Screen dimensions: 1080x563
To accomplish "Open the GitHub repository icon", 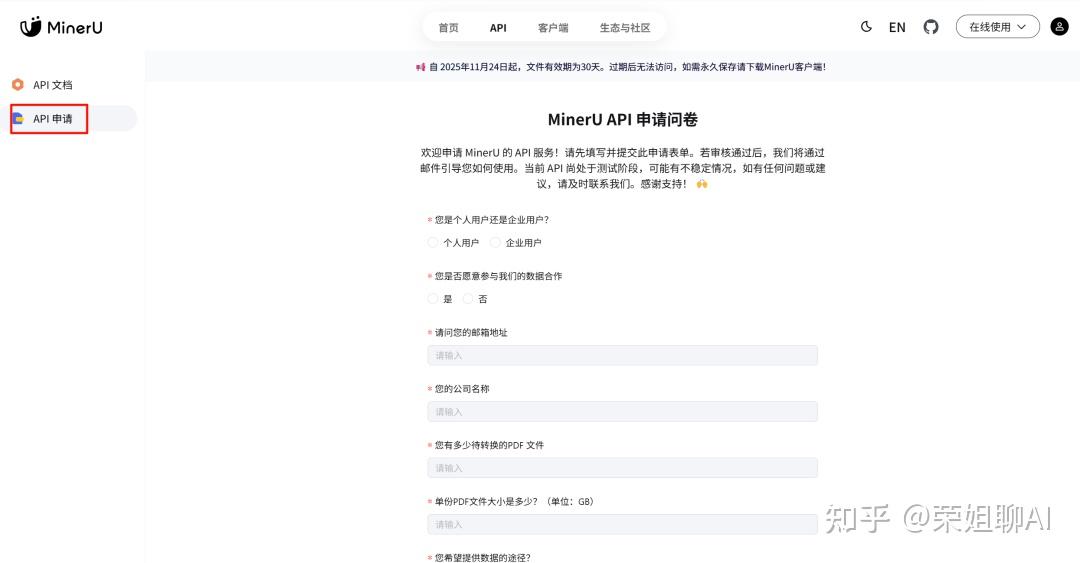I will click(931, 27).
